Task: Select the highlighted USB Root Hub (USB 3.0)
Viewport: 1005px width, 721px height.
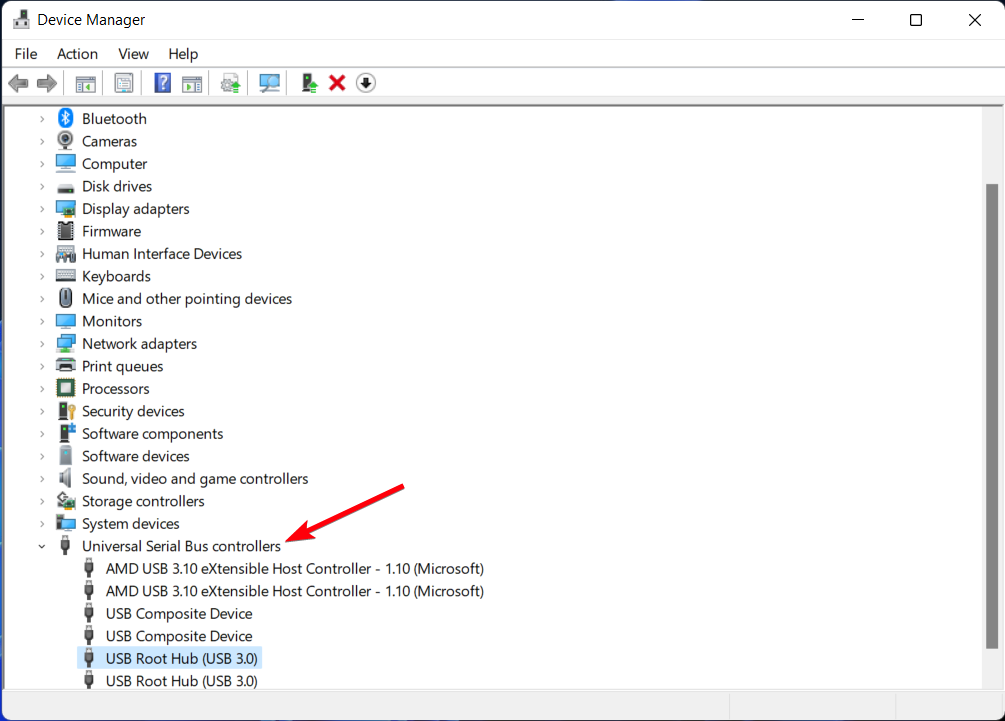Action: [x=181, y=659]
